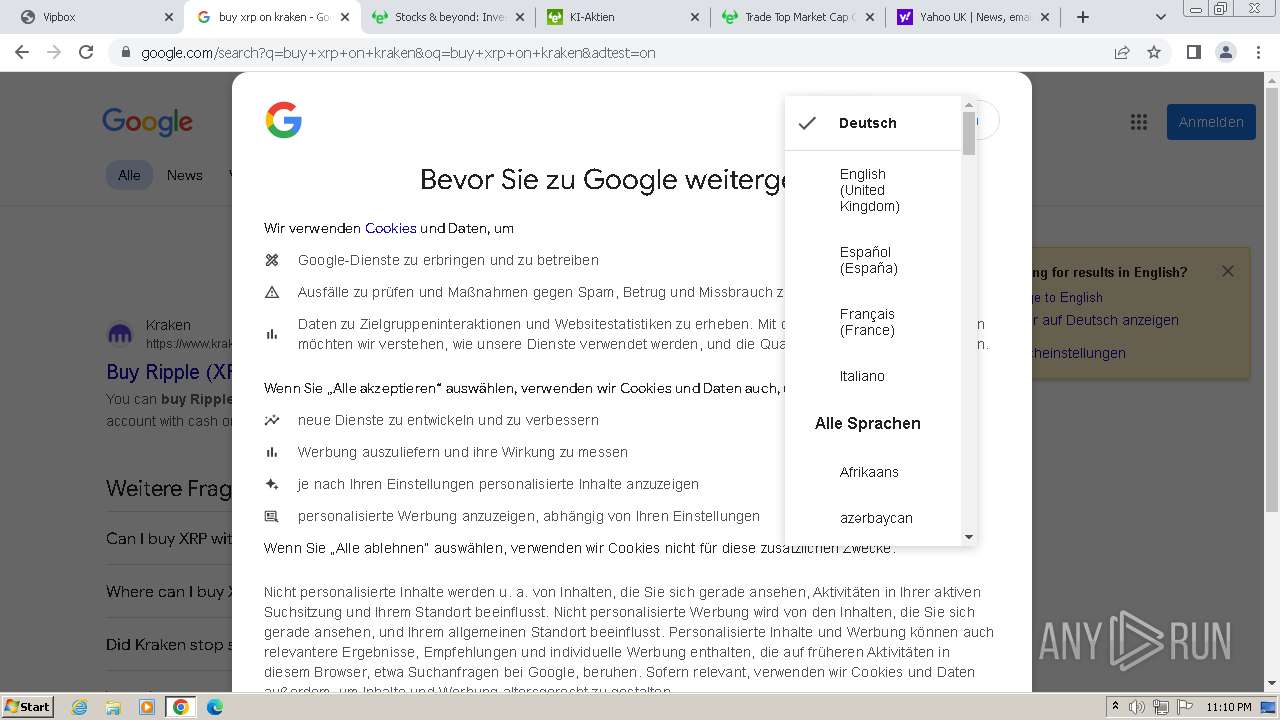Click the Google G logo in dialog
Screen dimensions: 1280x720
pos(284,120)
